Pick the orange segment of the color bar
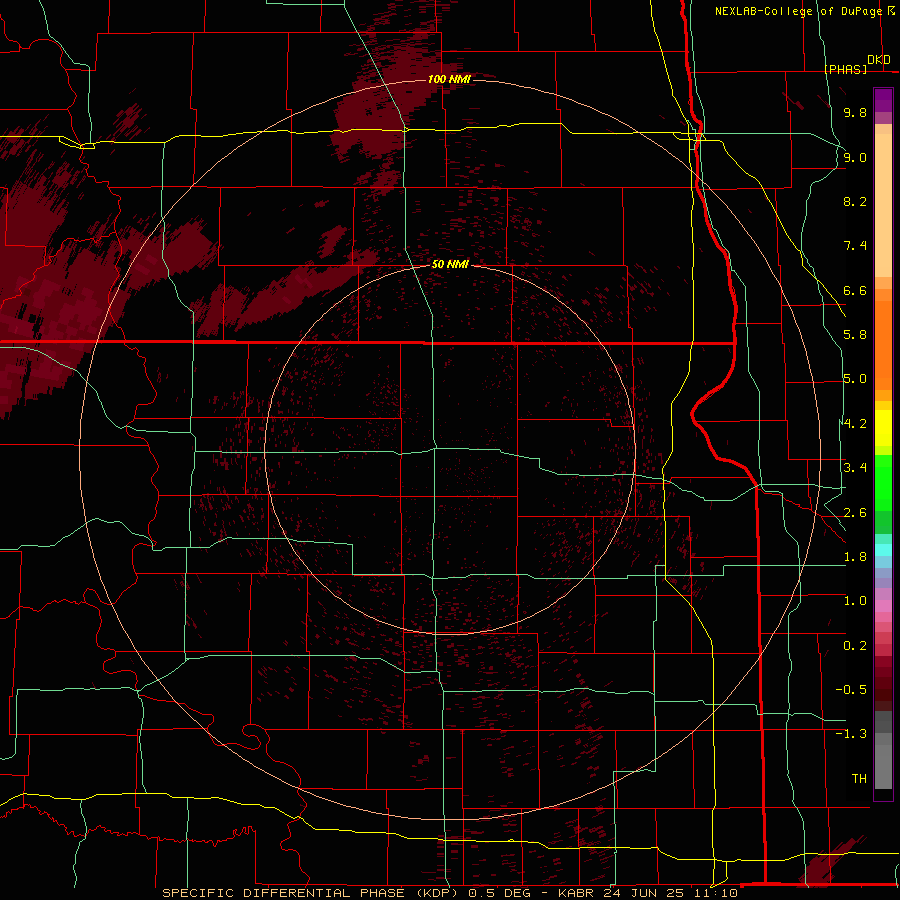The height and width of the screenshot is (900, 900). (883, 339)
